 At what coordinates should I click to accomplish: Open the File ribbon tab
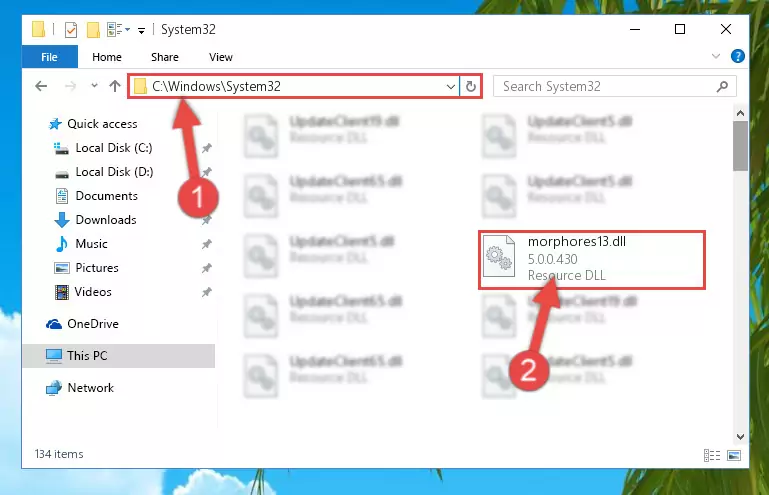pos(50,57)
